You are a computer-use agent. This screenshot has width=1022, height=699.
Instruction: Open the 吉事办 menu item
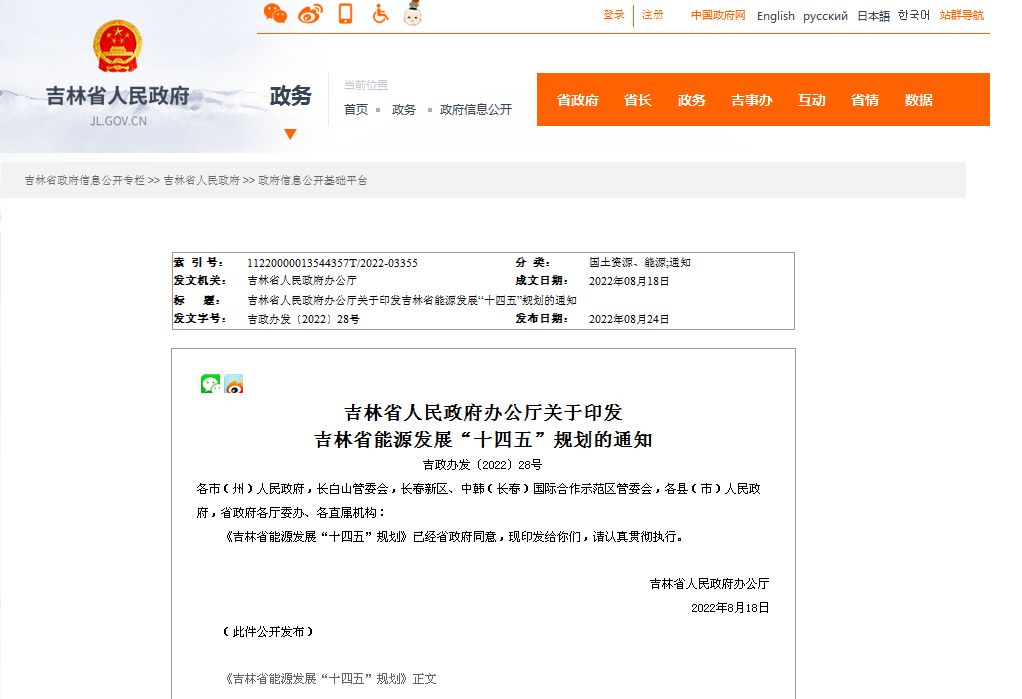[x=751, y=100]
